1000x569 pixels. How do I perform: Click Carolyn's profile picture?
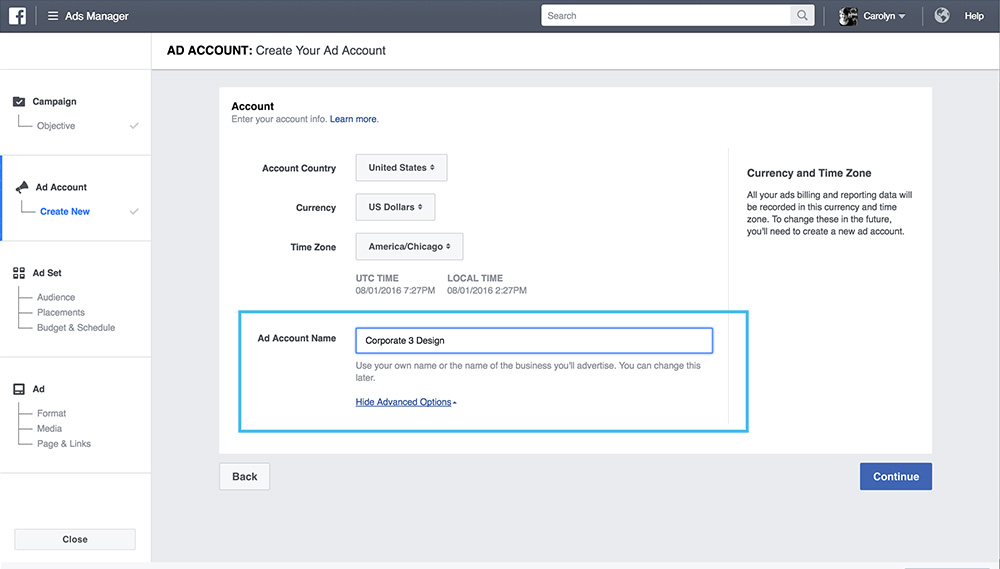coord(848,16)
